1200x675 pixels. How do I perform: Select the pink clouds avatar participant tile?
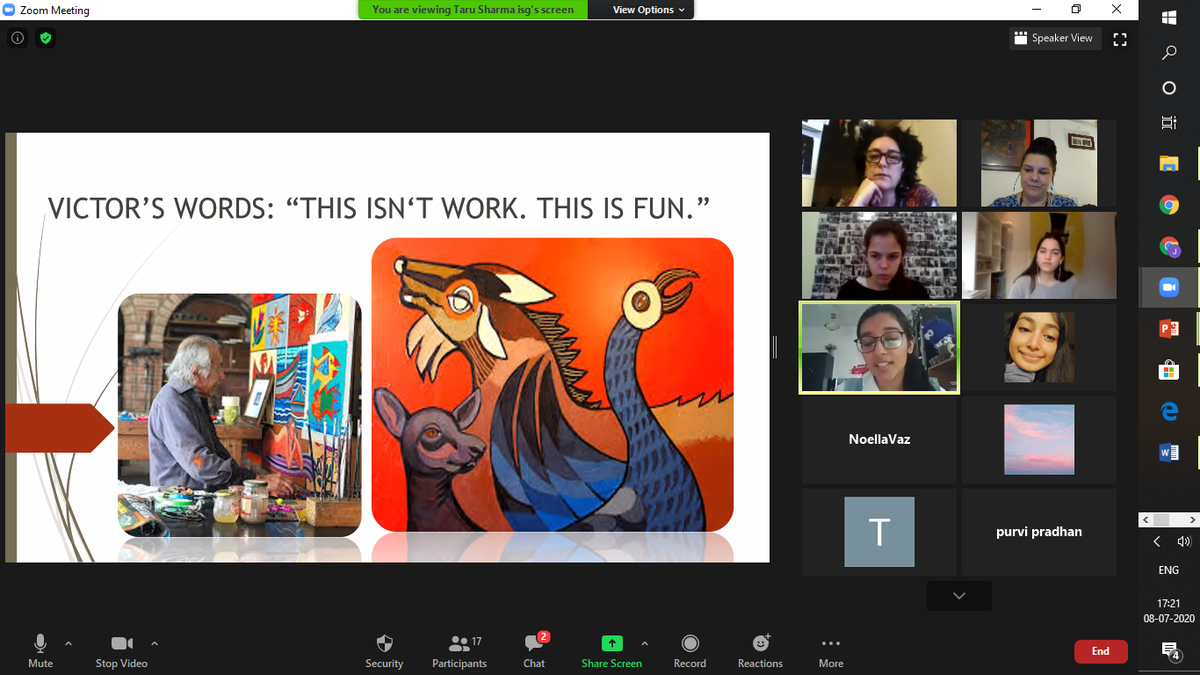(1039, 439)
